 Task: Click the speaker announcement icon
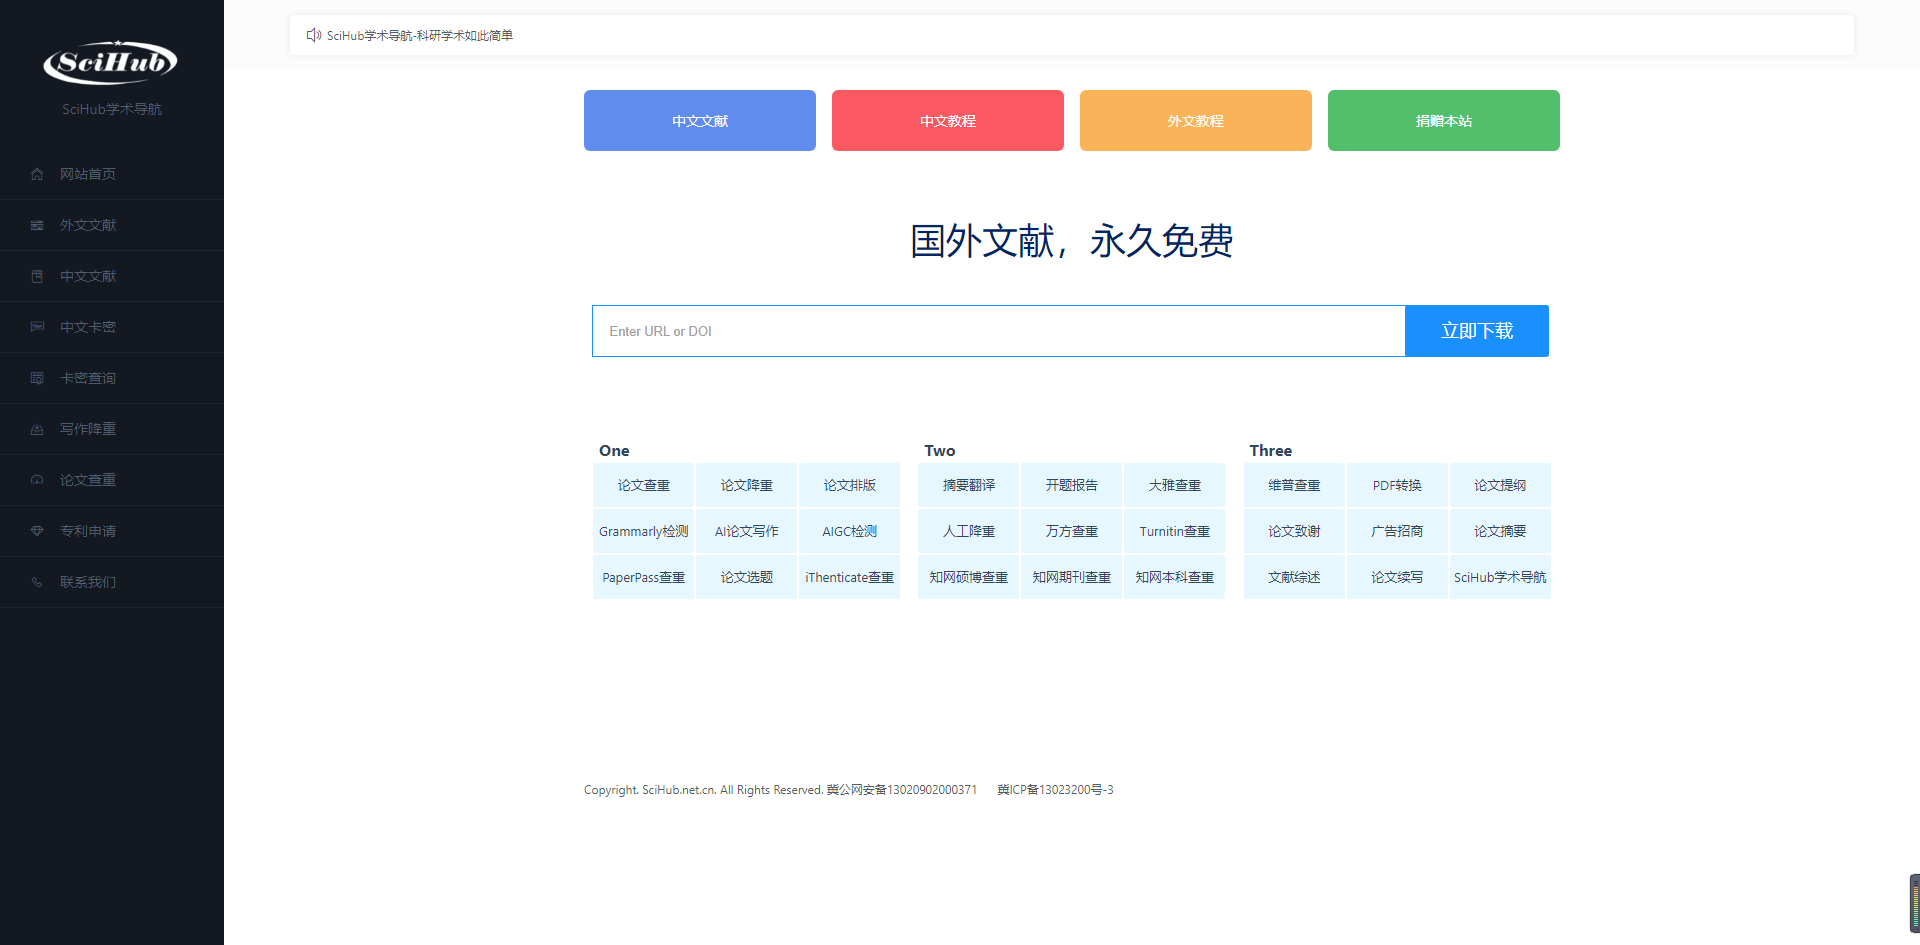pyautogui.click(x=314, y=35)
